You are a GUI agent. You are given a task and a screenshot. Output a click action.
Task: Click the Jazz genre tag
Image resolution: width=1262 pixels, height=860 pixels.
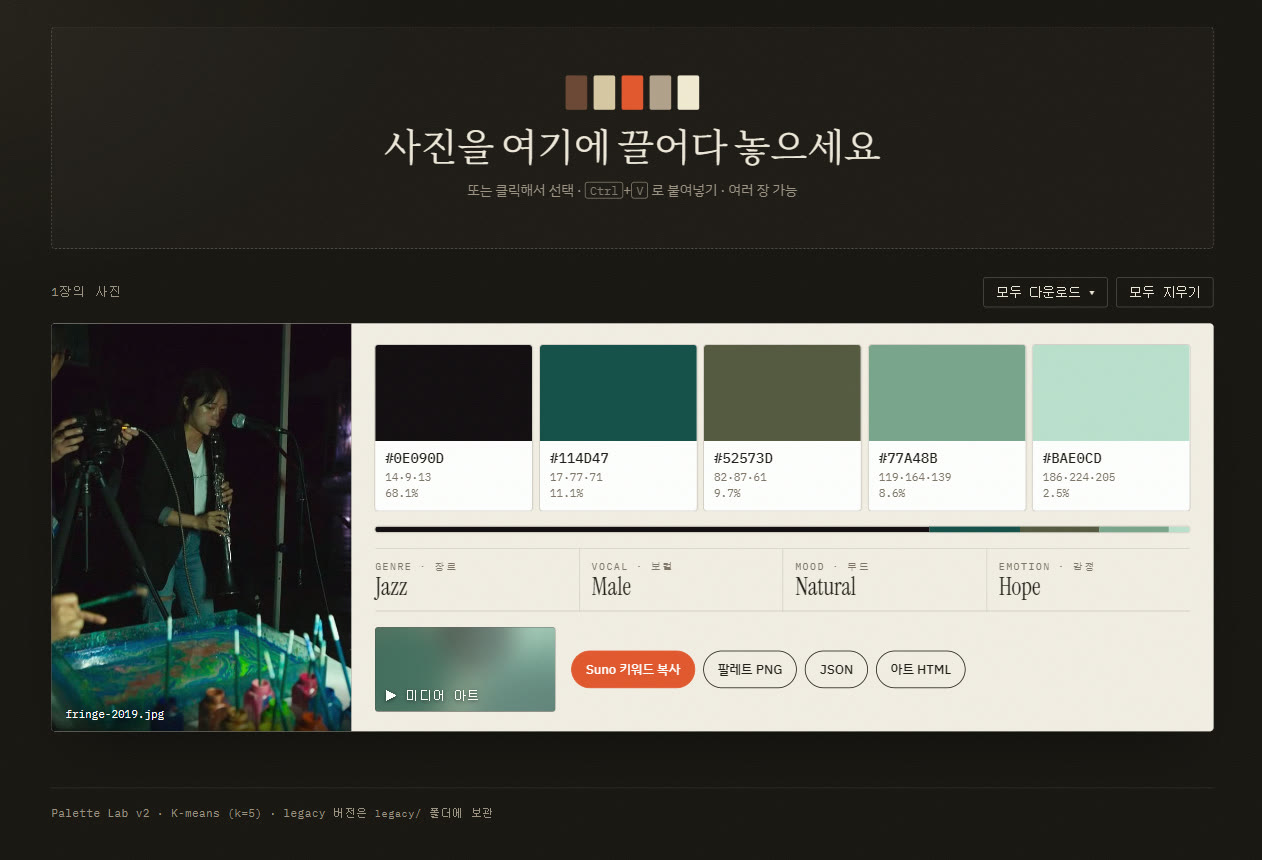tap(392, 587)
